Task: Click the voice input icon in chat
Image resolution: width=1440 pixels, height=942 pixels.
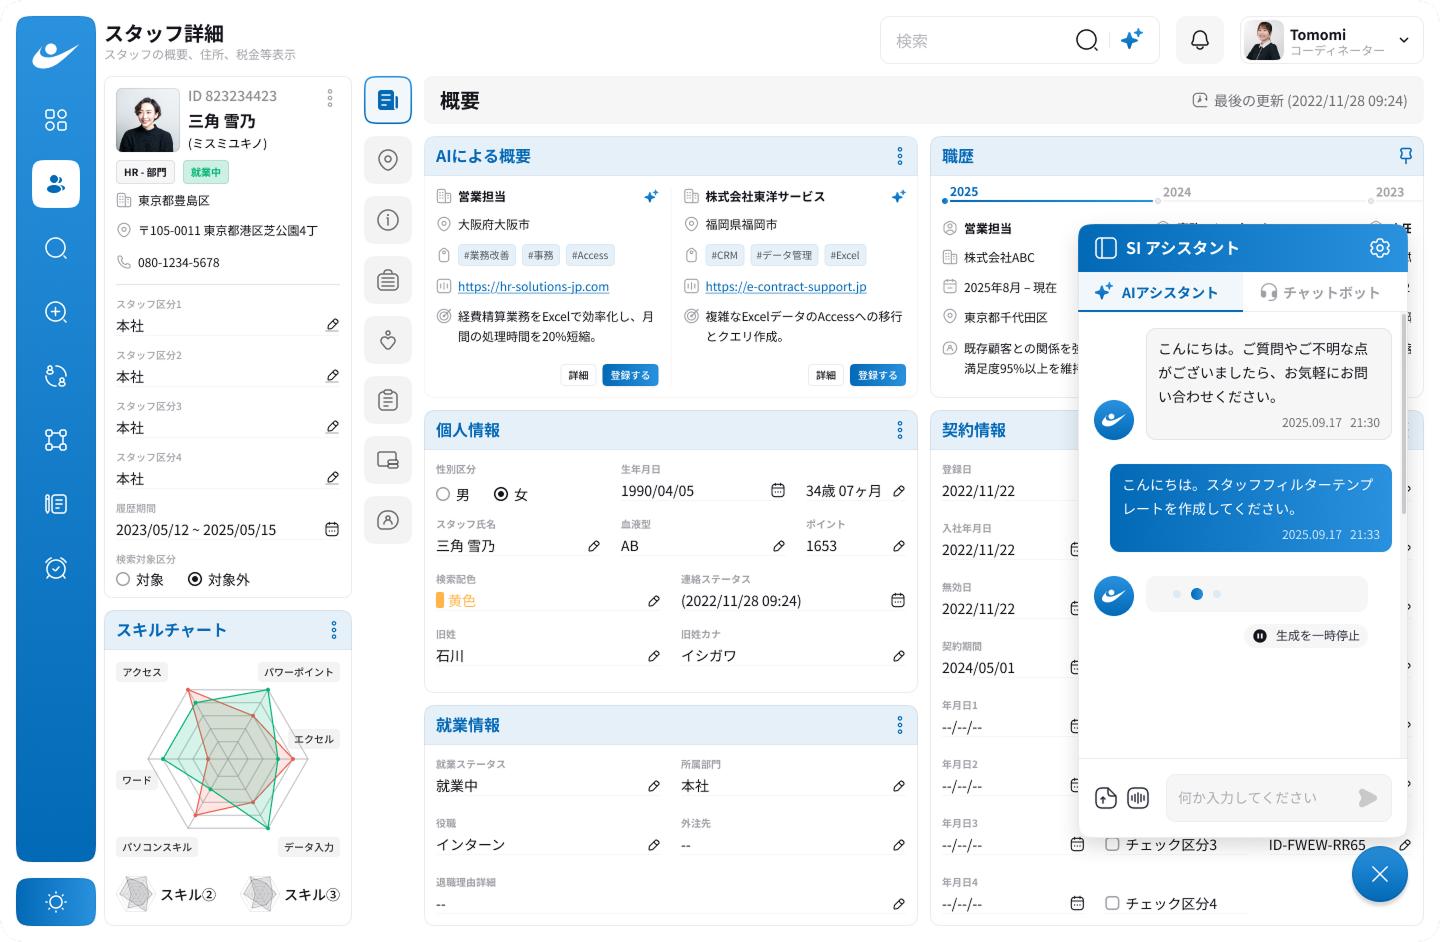Action: click(x=1138, y=798)
